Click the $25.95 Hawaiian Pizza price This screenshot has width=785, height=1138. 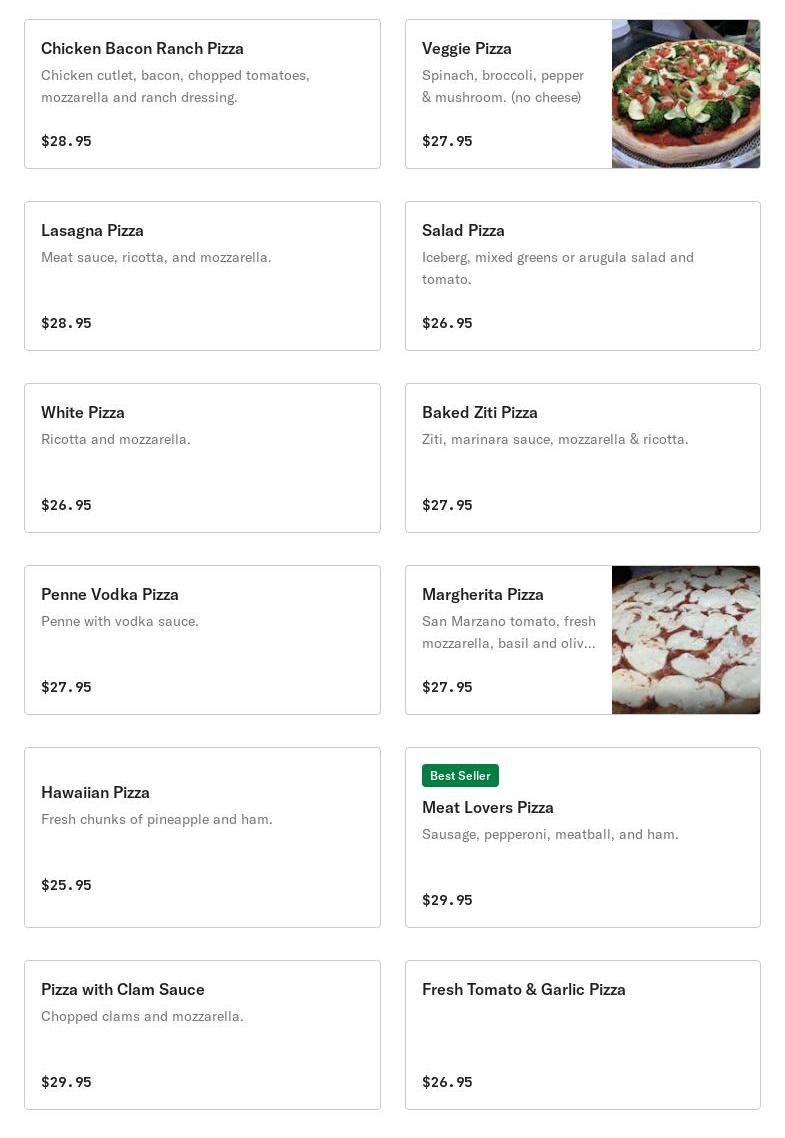point(66,885)
